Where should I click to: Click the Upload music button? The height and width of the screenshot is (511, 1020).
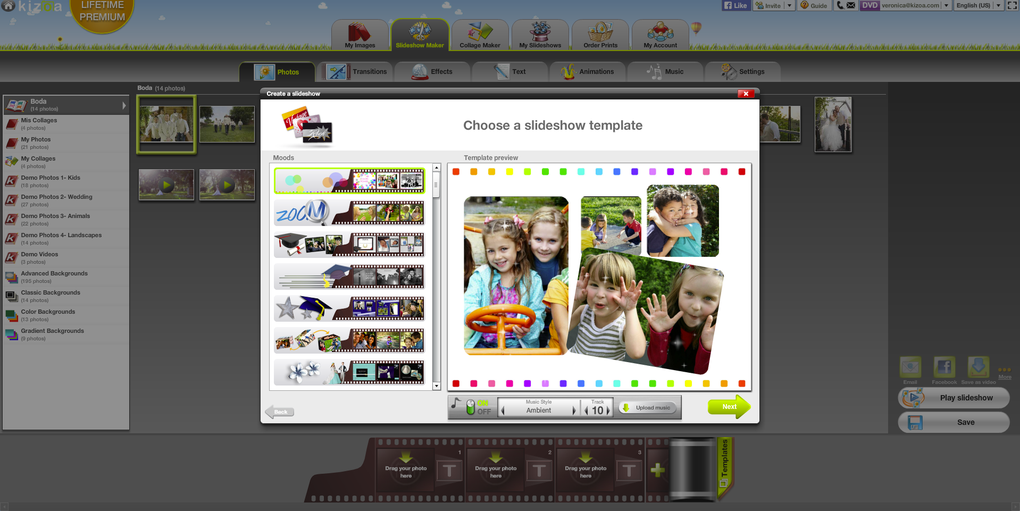coord(647,408)
